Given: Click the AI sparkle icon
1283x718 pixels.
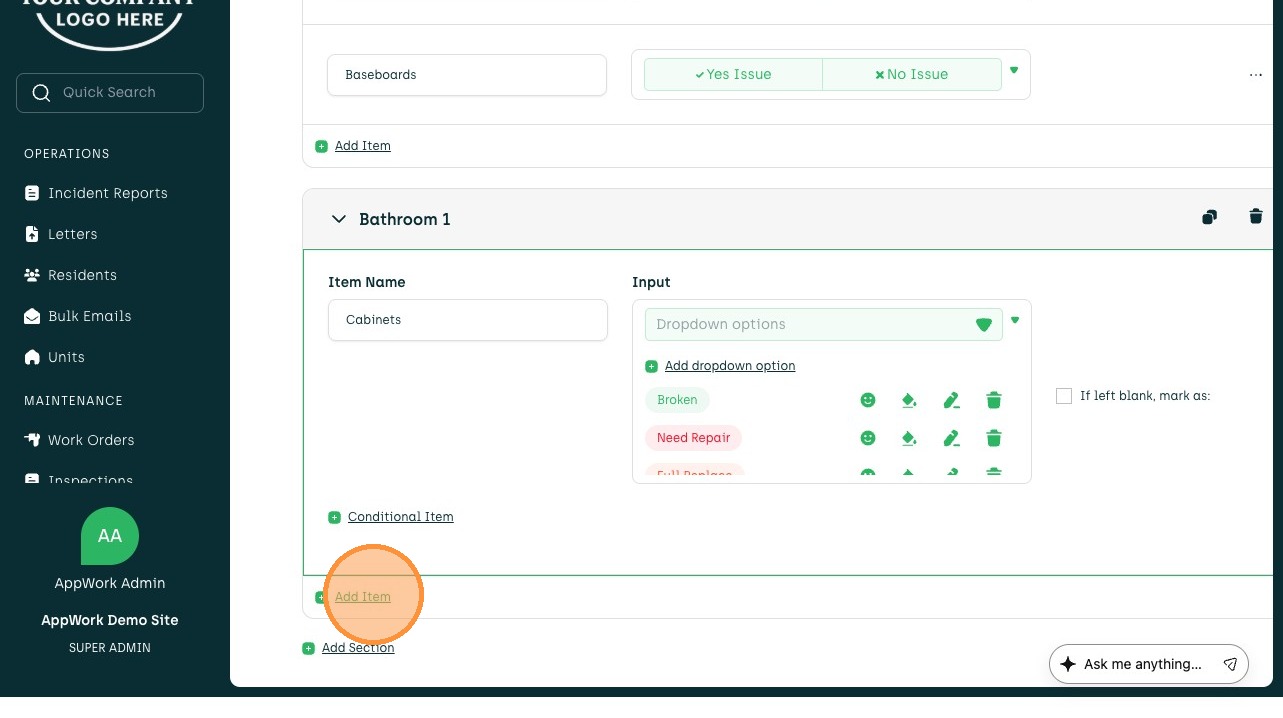Looking at the screenshot, I should pos(1067,664).
